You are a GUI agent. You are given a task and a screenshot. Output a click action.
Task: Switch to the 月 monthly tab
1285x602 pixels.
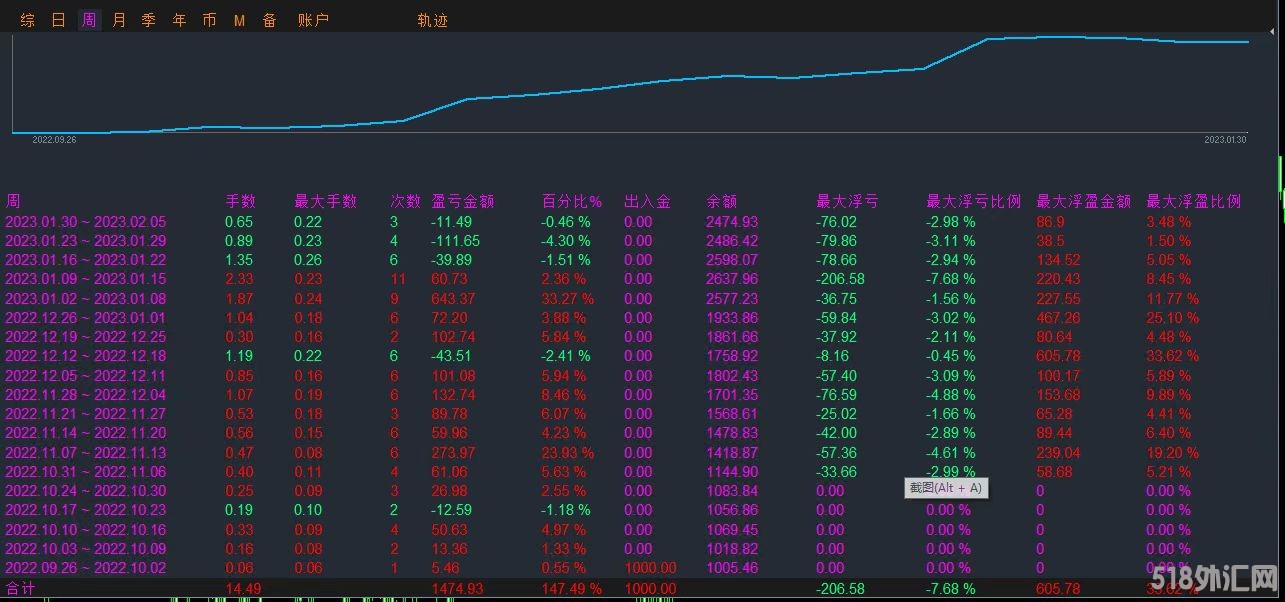119,20
